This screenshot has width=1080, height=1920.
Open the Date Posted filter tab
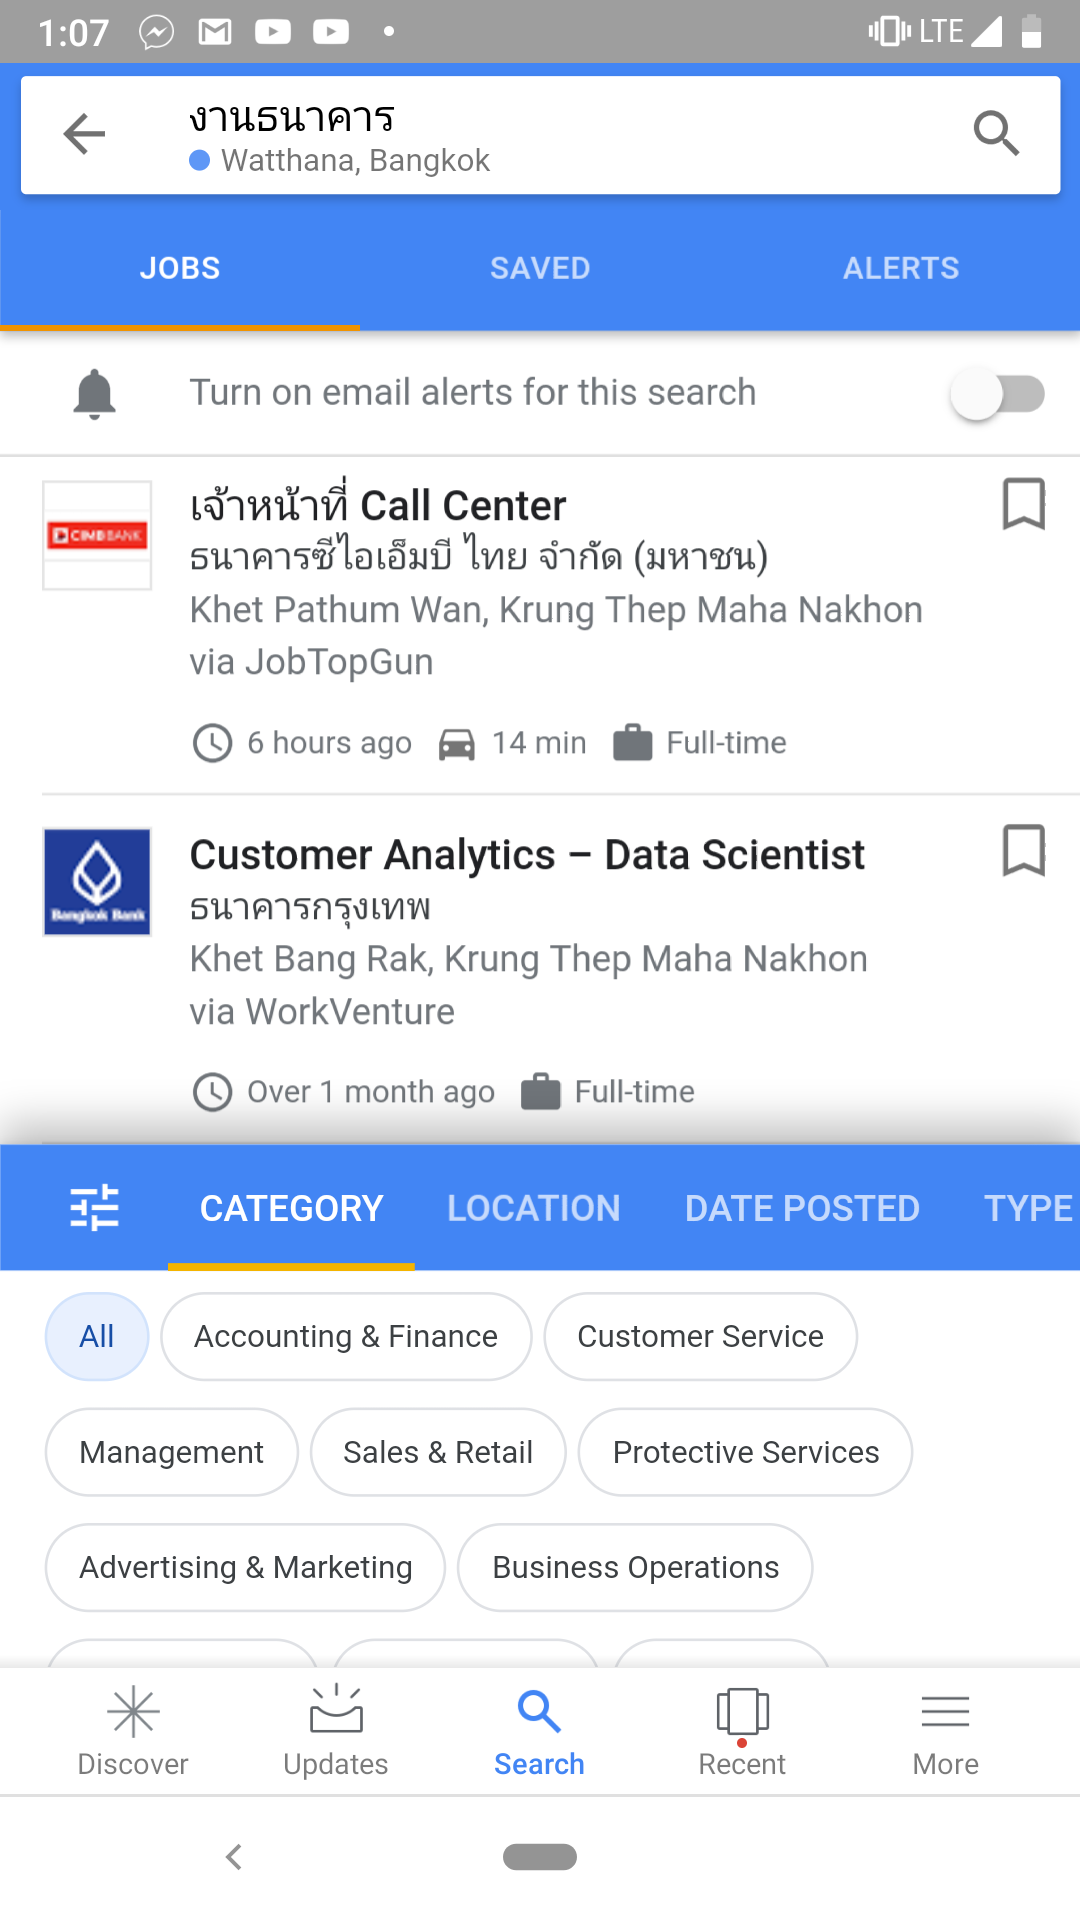(802, 1208)
